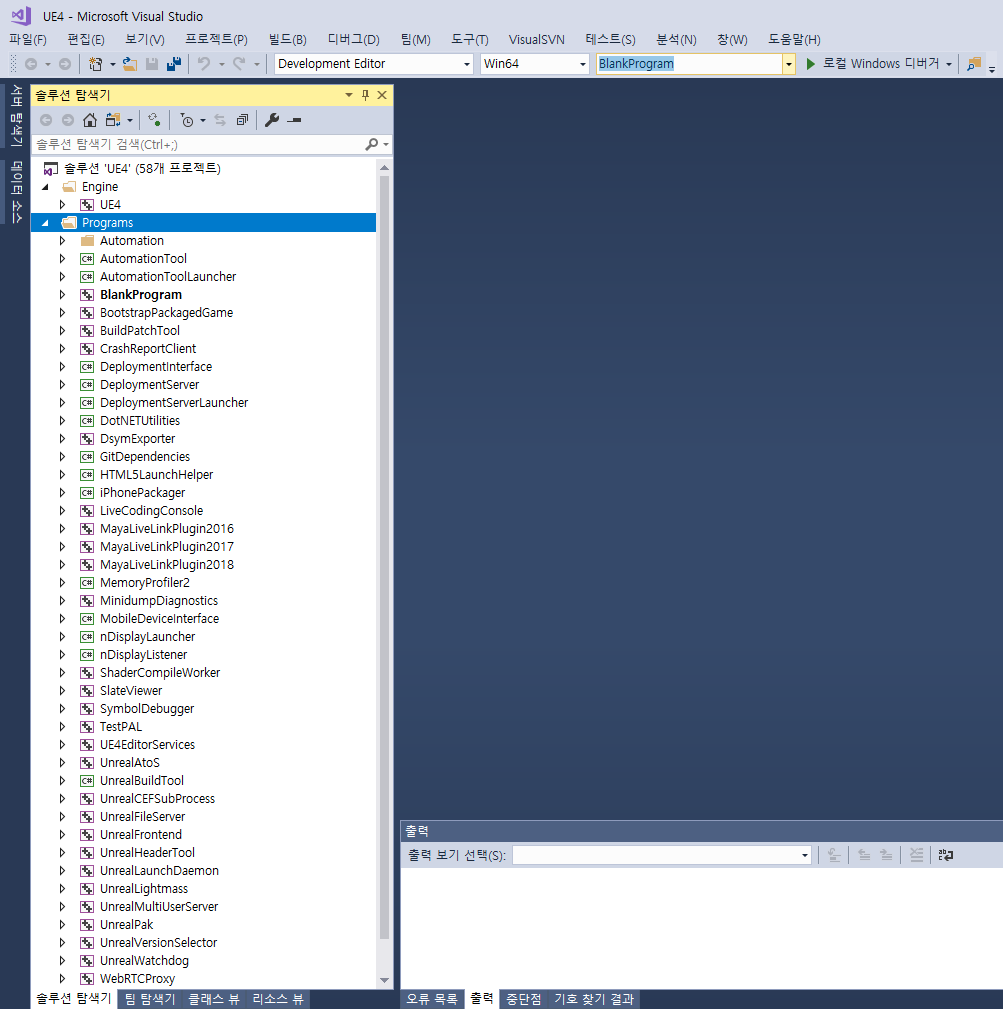Select the SlateViewer project row
The width and height of the screenshot is (1003, 1009).
(203, 690)
